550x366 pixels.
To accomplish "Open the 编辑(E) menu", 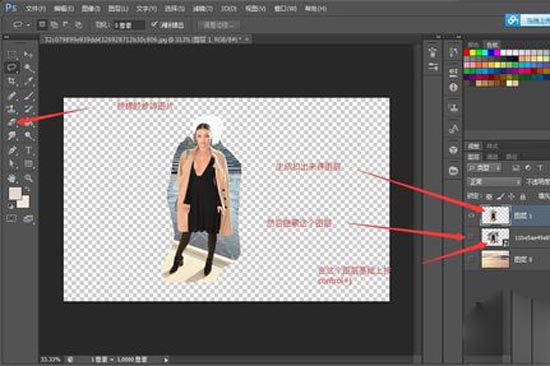I will pyautogui.click(x=63, y=8).
